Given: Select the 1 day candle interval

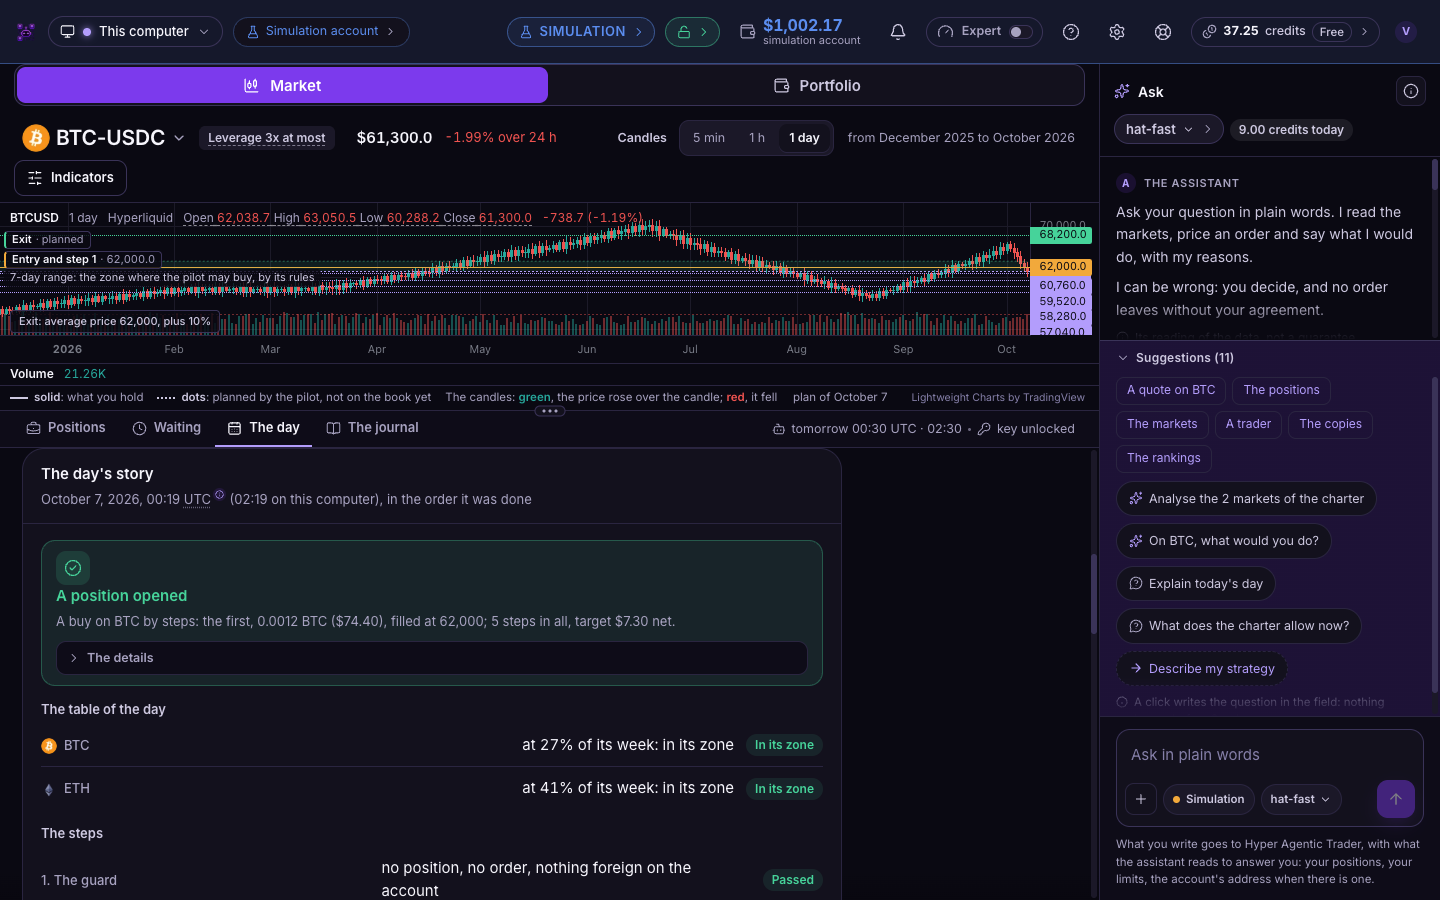Looking at the screenshot, I should coord(804,138).
